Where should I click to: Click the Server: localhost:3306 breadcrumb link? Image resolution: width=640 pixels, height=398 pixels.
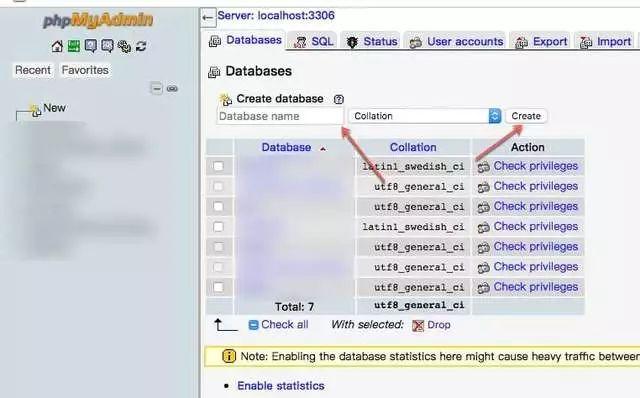click(276, 16)
